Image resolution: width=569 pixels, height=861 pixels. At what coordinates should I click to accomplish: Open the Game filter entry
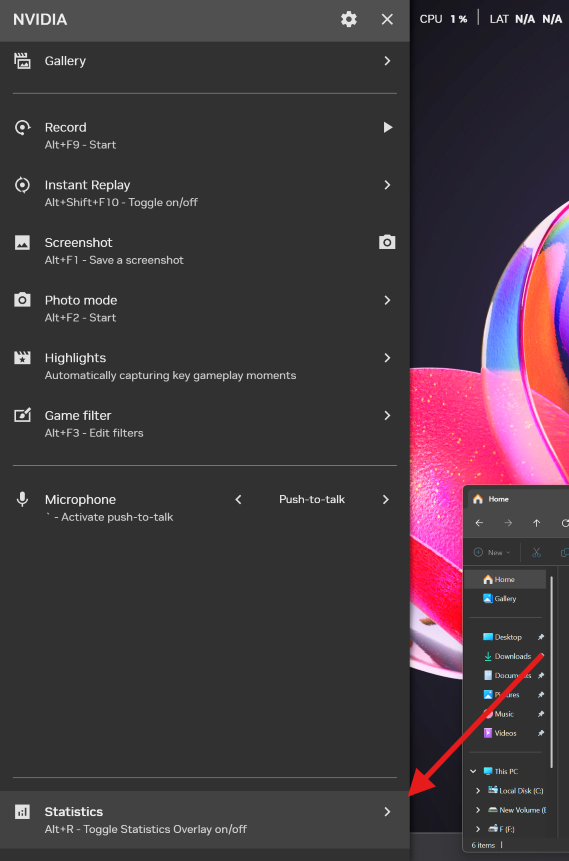point(204,424)
